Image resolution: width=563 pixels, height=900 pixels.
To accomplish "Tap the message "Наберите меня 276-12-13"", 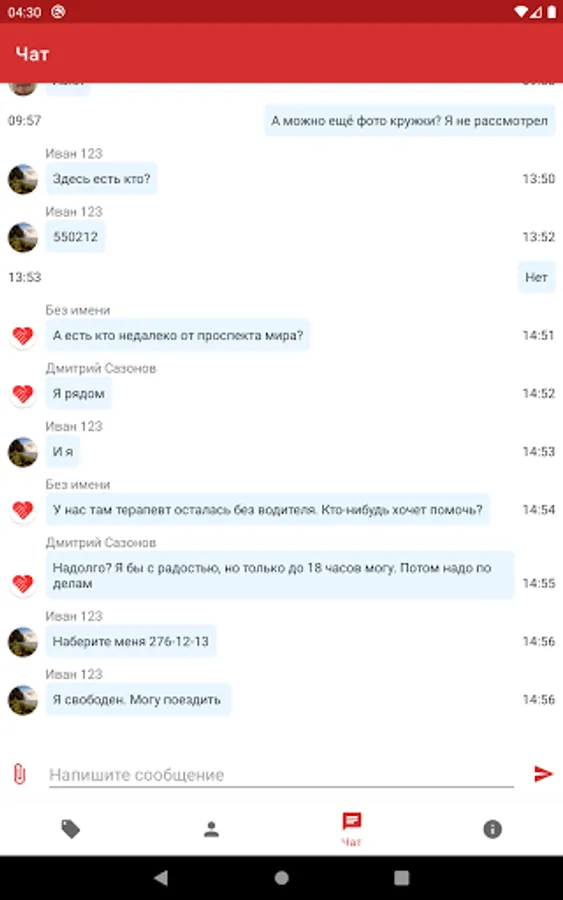I will (x=131, y=641).
